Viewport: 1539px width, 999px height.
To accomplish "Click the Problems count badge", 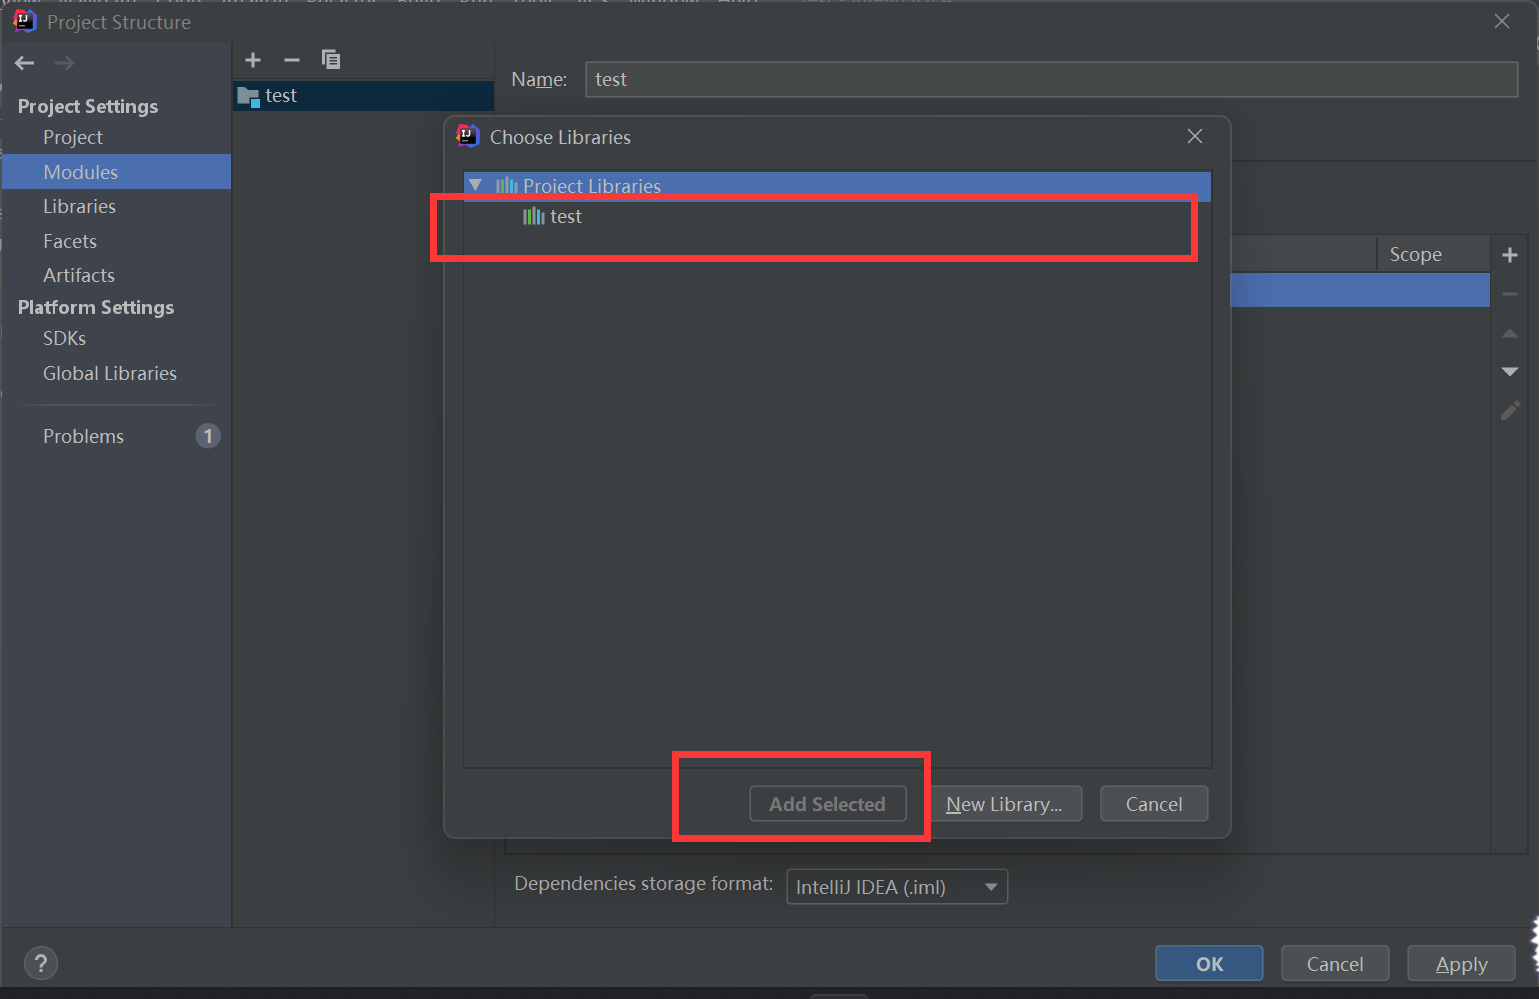I will coord(208,436).
